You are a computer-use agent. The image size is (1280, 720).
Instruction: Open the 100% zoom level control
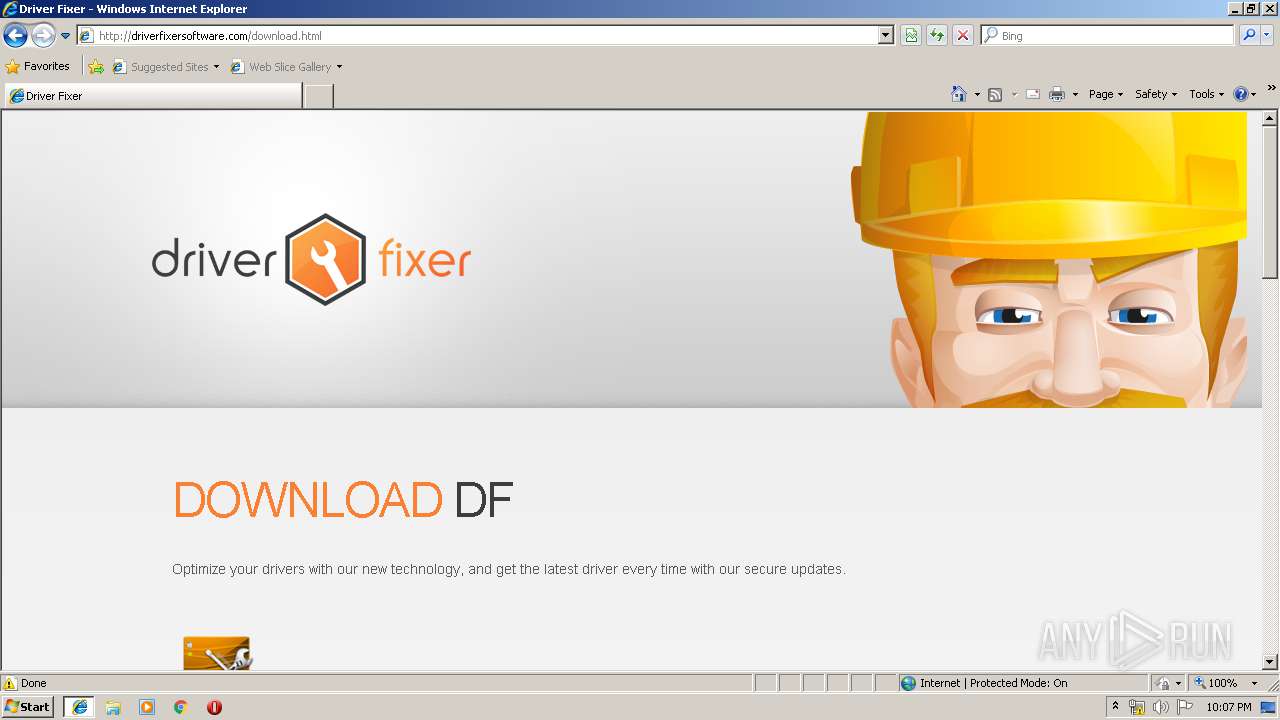(x=1217, y=683)
